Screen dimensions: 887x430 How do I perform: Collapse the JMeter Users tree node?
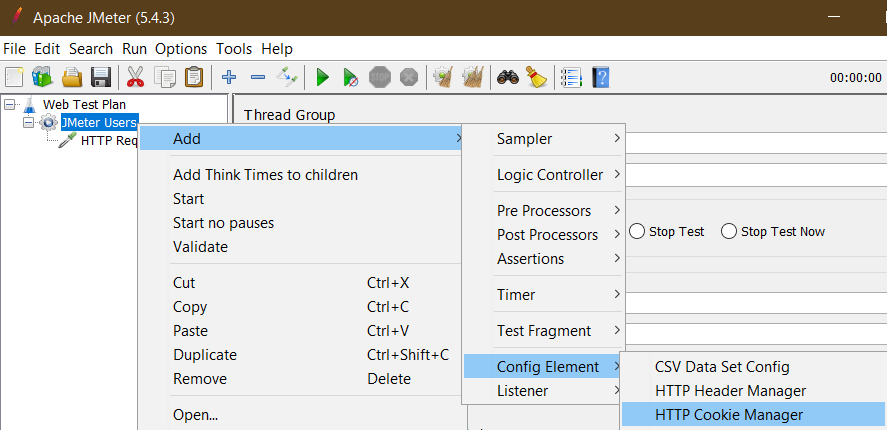[x=29, y=122]
